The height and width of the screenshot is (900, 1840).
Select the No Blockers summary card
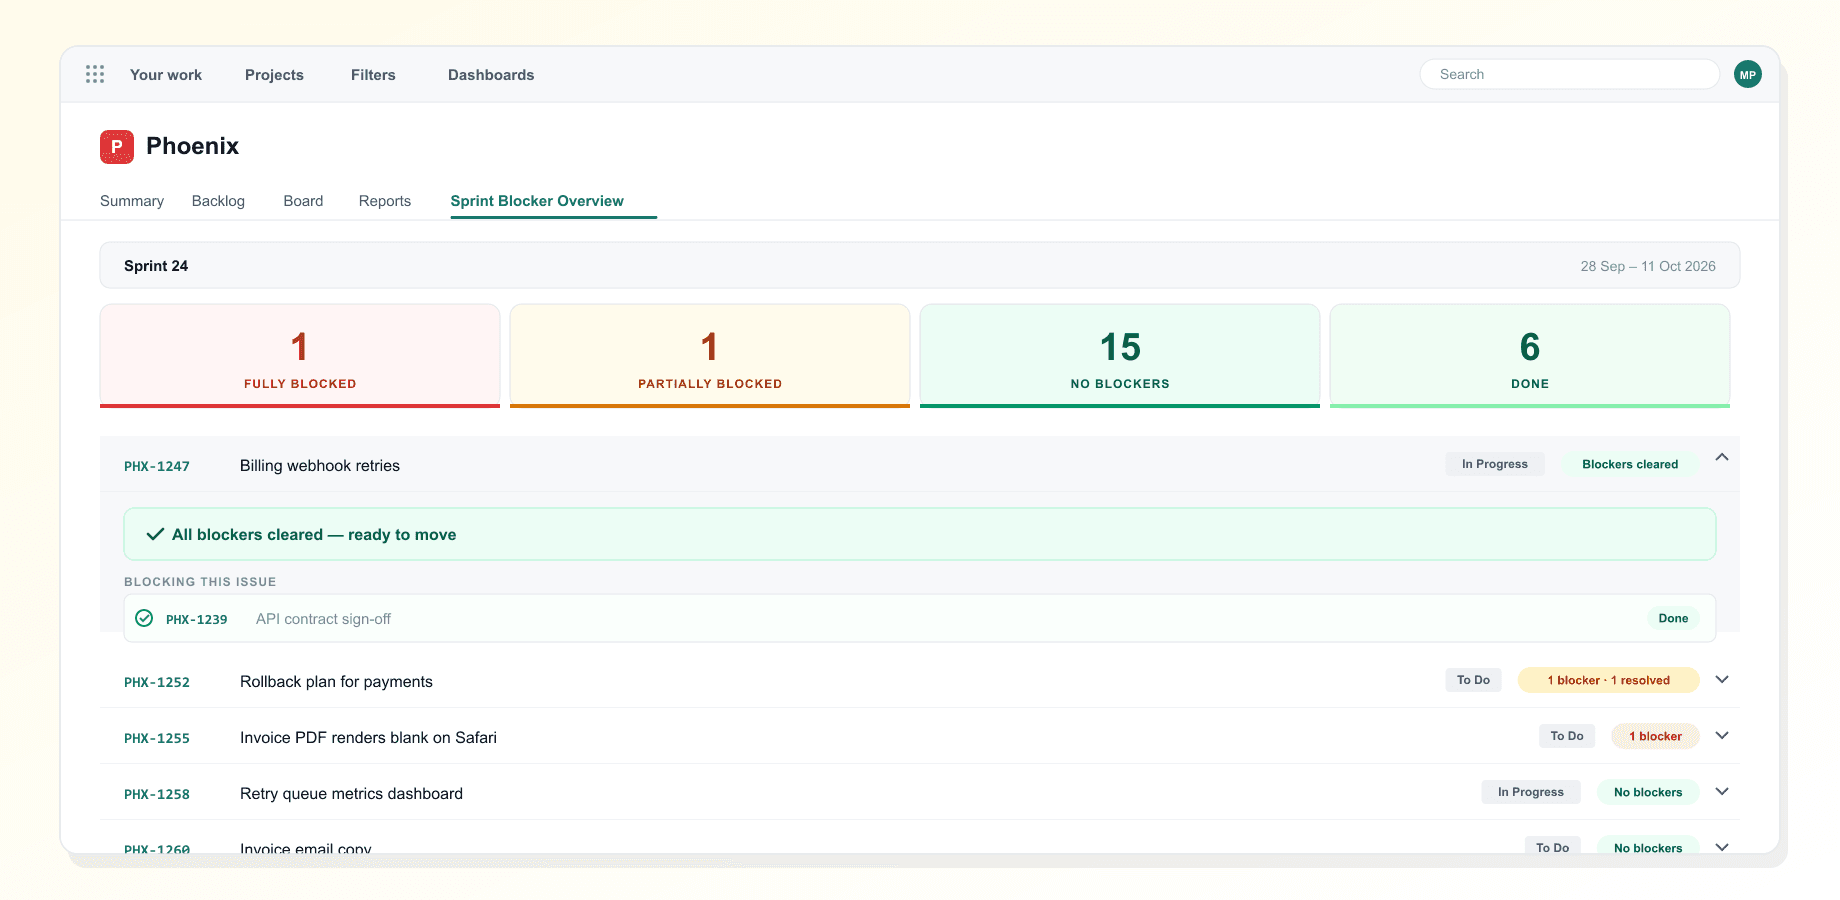[1120, 356]
